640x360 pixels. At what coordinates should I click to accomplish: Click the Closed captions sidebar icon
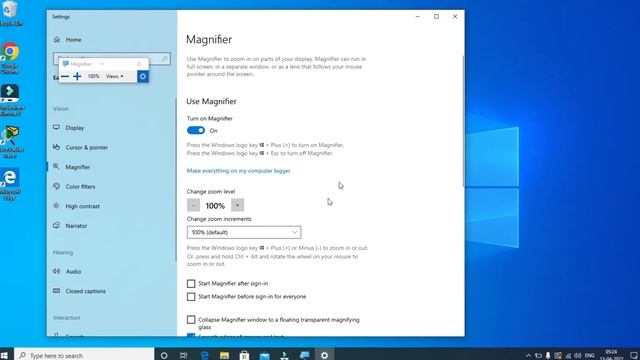coord(56,291)
